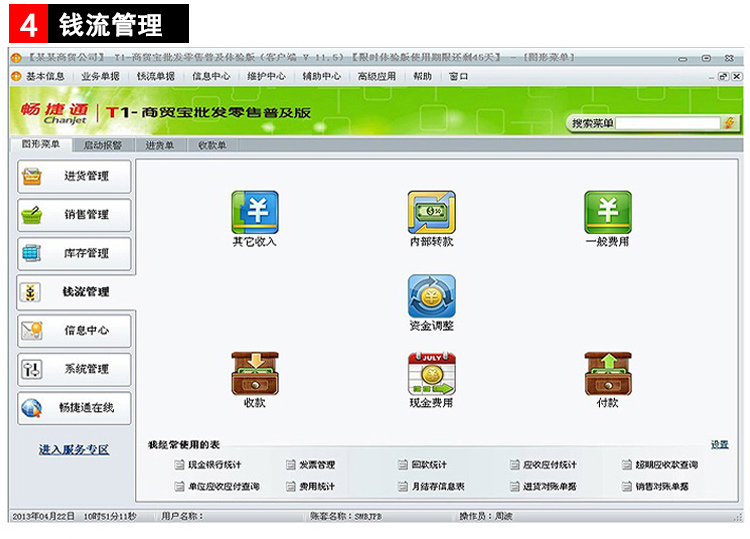The width and height of the screenshot is (750, 539).
Task: Open the 一般费用 icon
Action: pos(608,212)
